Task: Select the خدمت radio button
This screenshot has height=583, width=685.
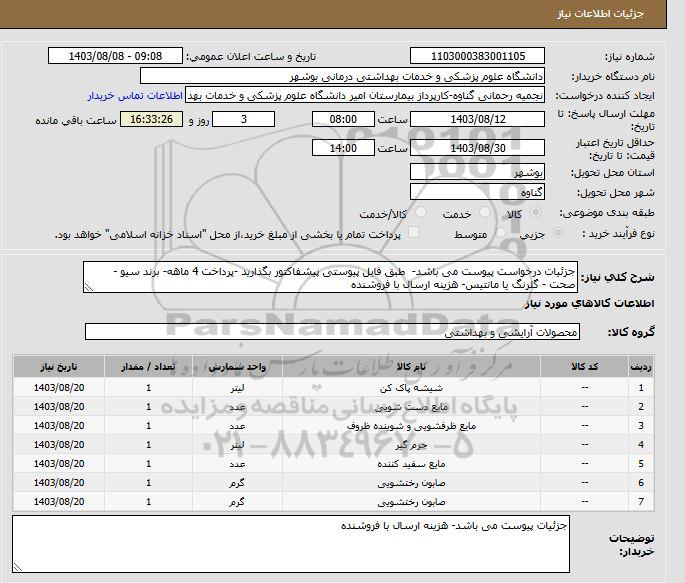Action: [x=484, y=213]
